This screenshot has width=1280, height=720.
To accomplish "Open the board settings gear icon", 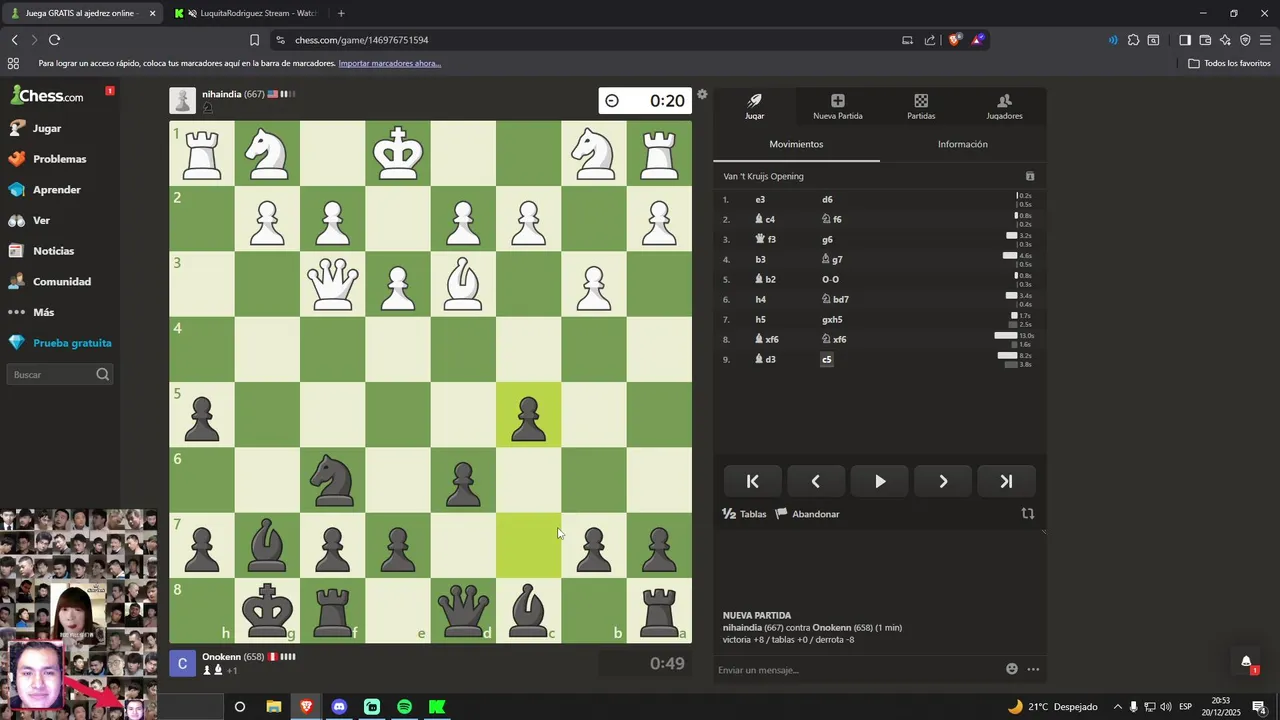I will 702,94.
